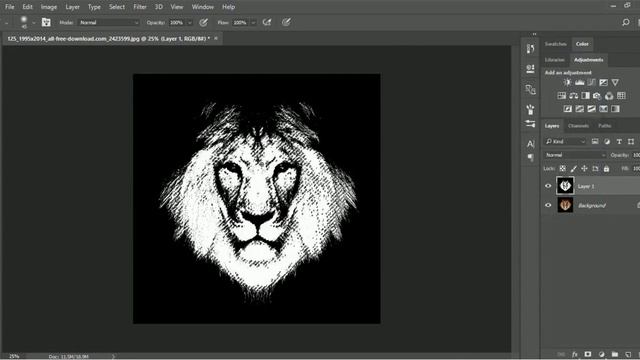Toggle lock image pixels brush icon
The image size is (640, 360).
coord(573,169)
